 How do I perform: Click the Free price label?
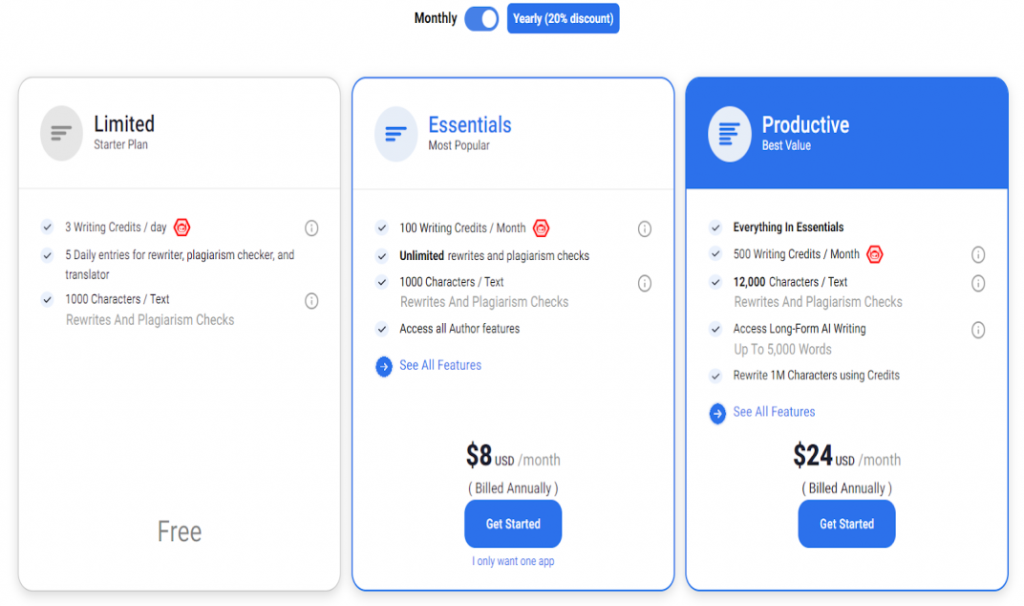click(x=180, y=531)
